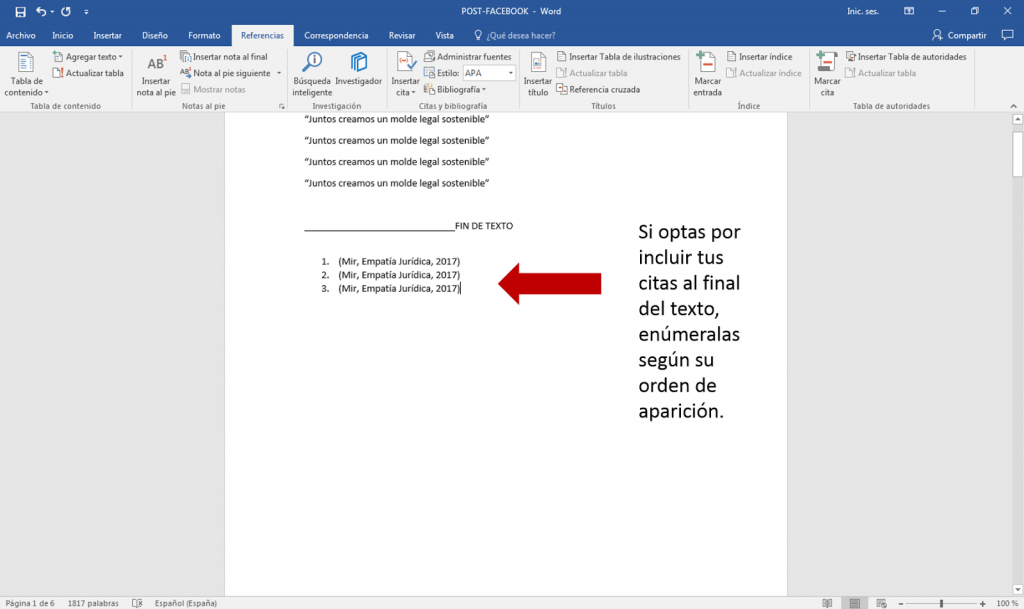Click Página 1 de 6 in status bar
1024x609 pixels.
pos(30,603)
